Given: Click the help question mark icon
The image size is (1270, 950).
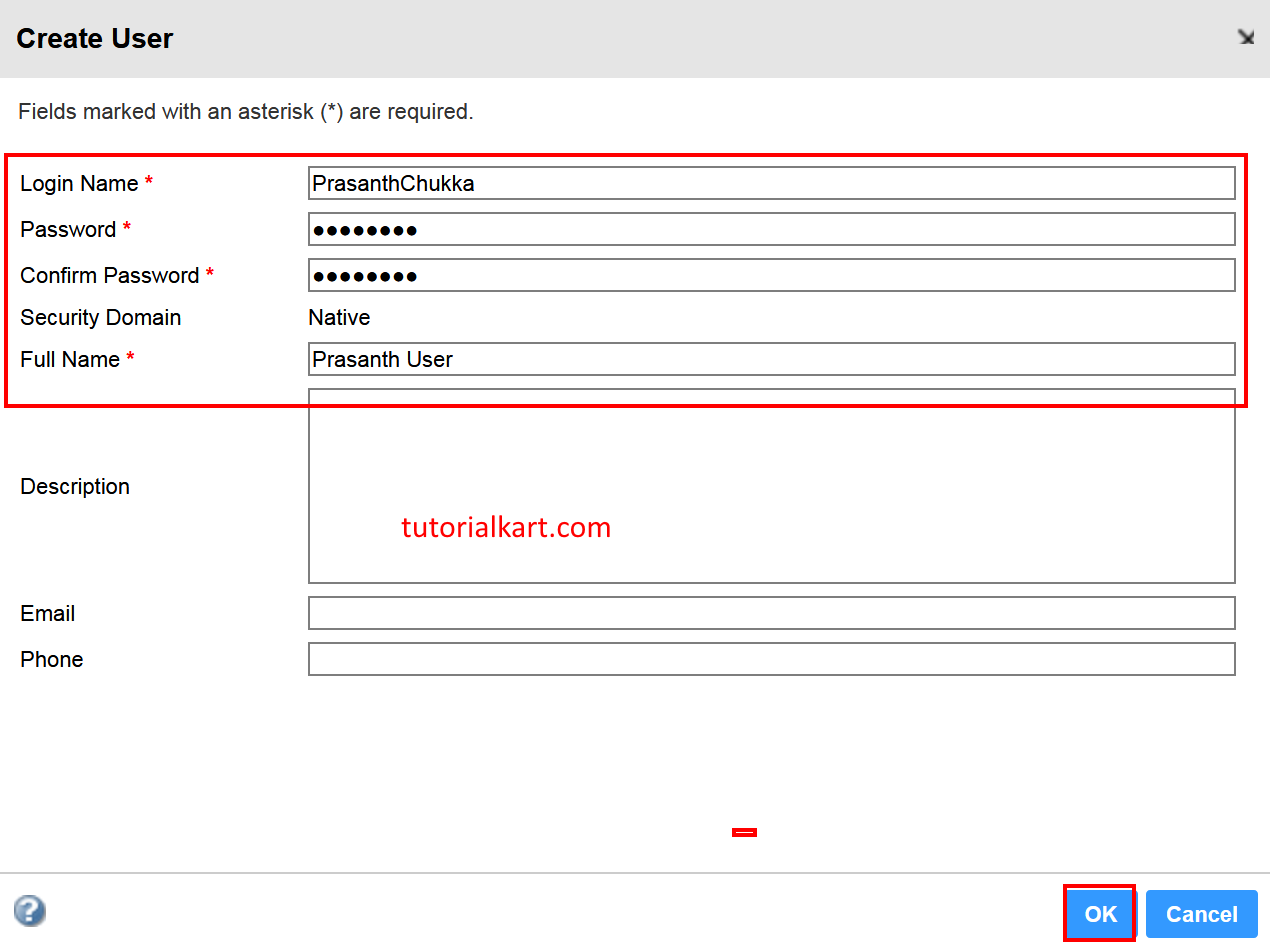Looking at the screenshot, I should (x=30, y=911).
